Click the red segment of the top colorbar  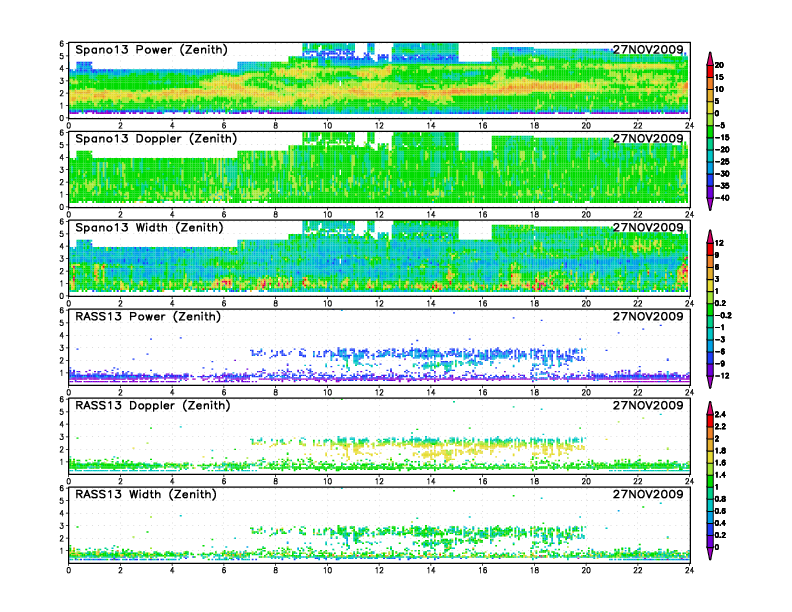710,71
